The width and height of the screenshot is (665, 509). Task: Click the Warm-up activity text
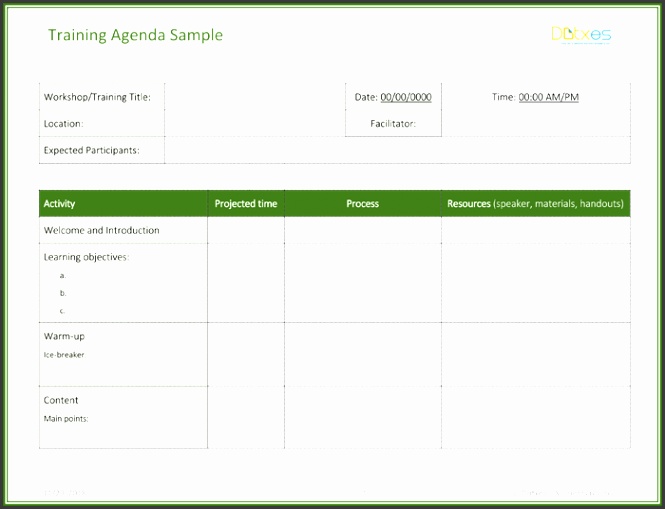click(x=64, y=336)
